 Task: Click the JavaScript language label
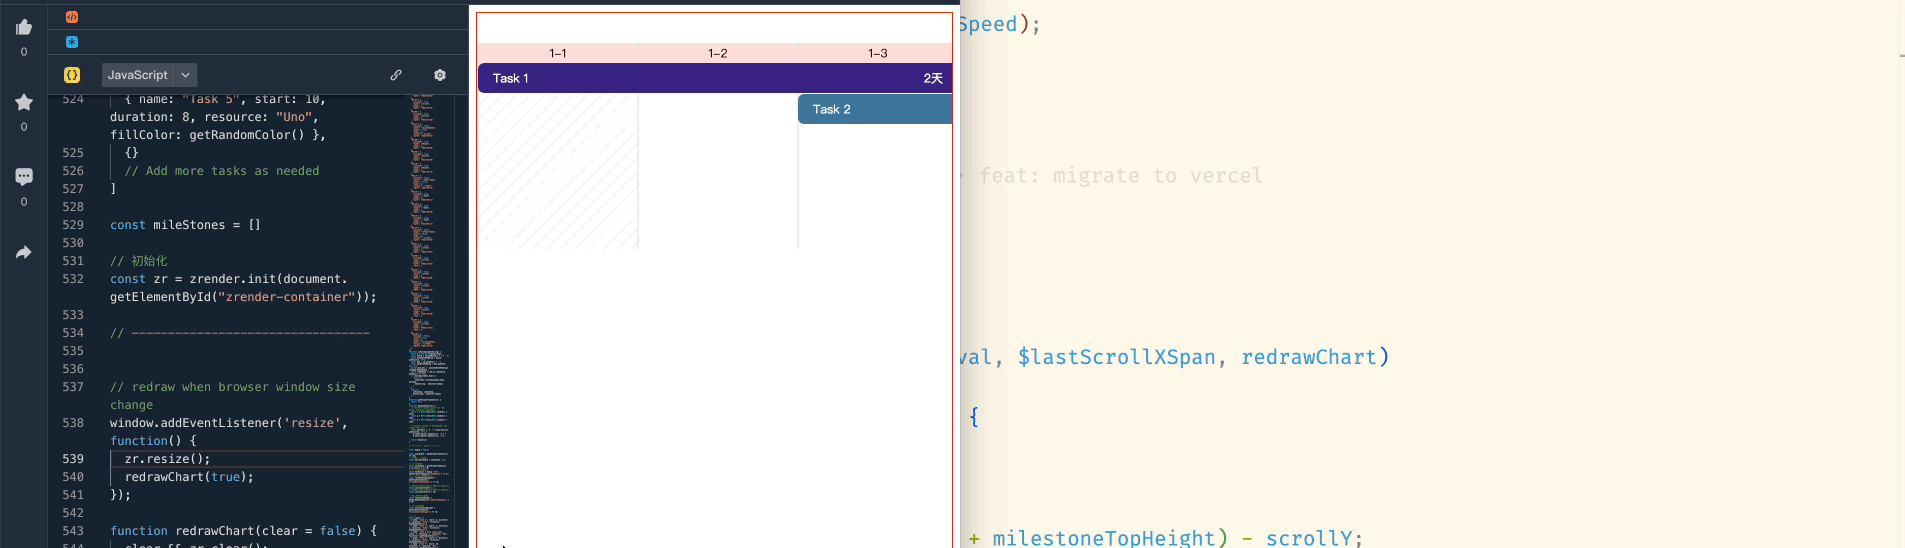pyautogui.click(x=138, y=75)
